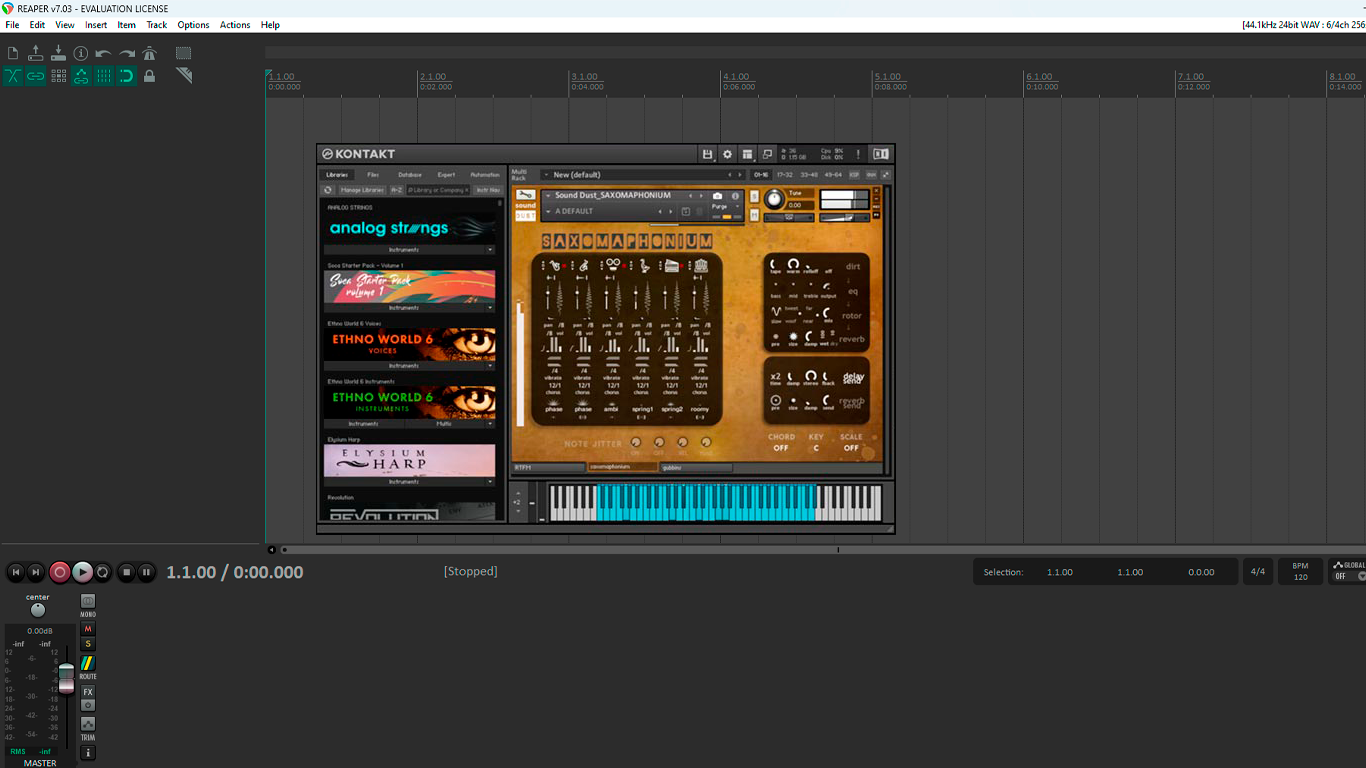This screenshot has height=768, width=1366.
Task: Open Kontakt Expert tab
Action: [x=446, y=175]
